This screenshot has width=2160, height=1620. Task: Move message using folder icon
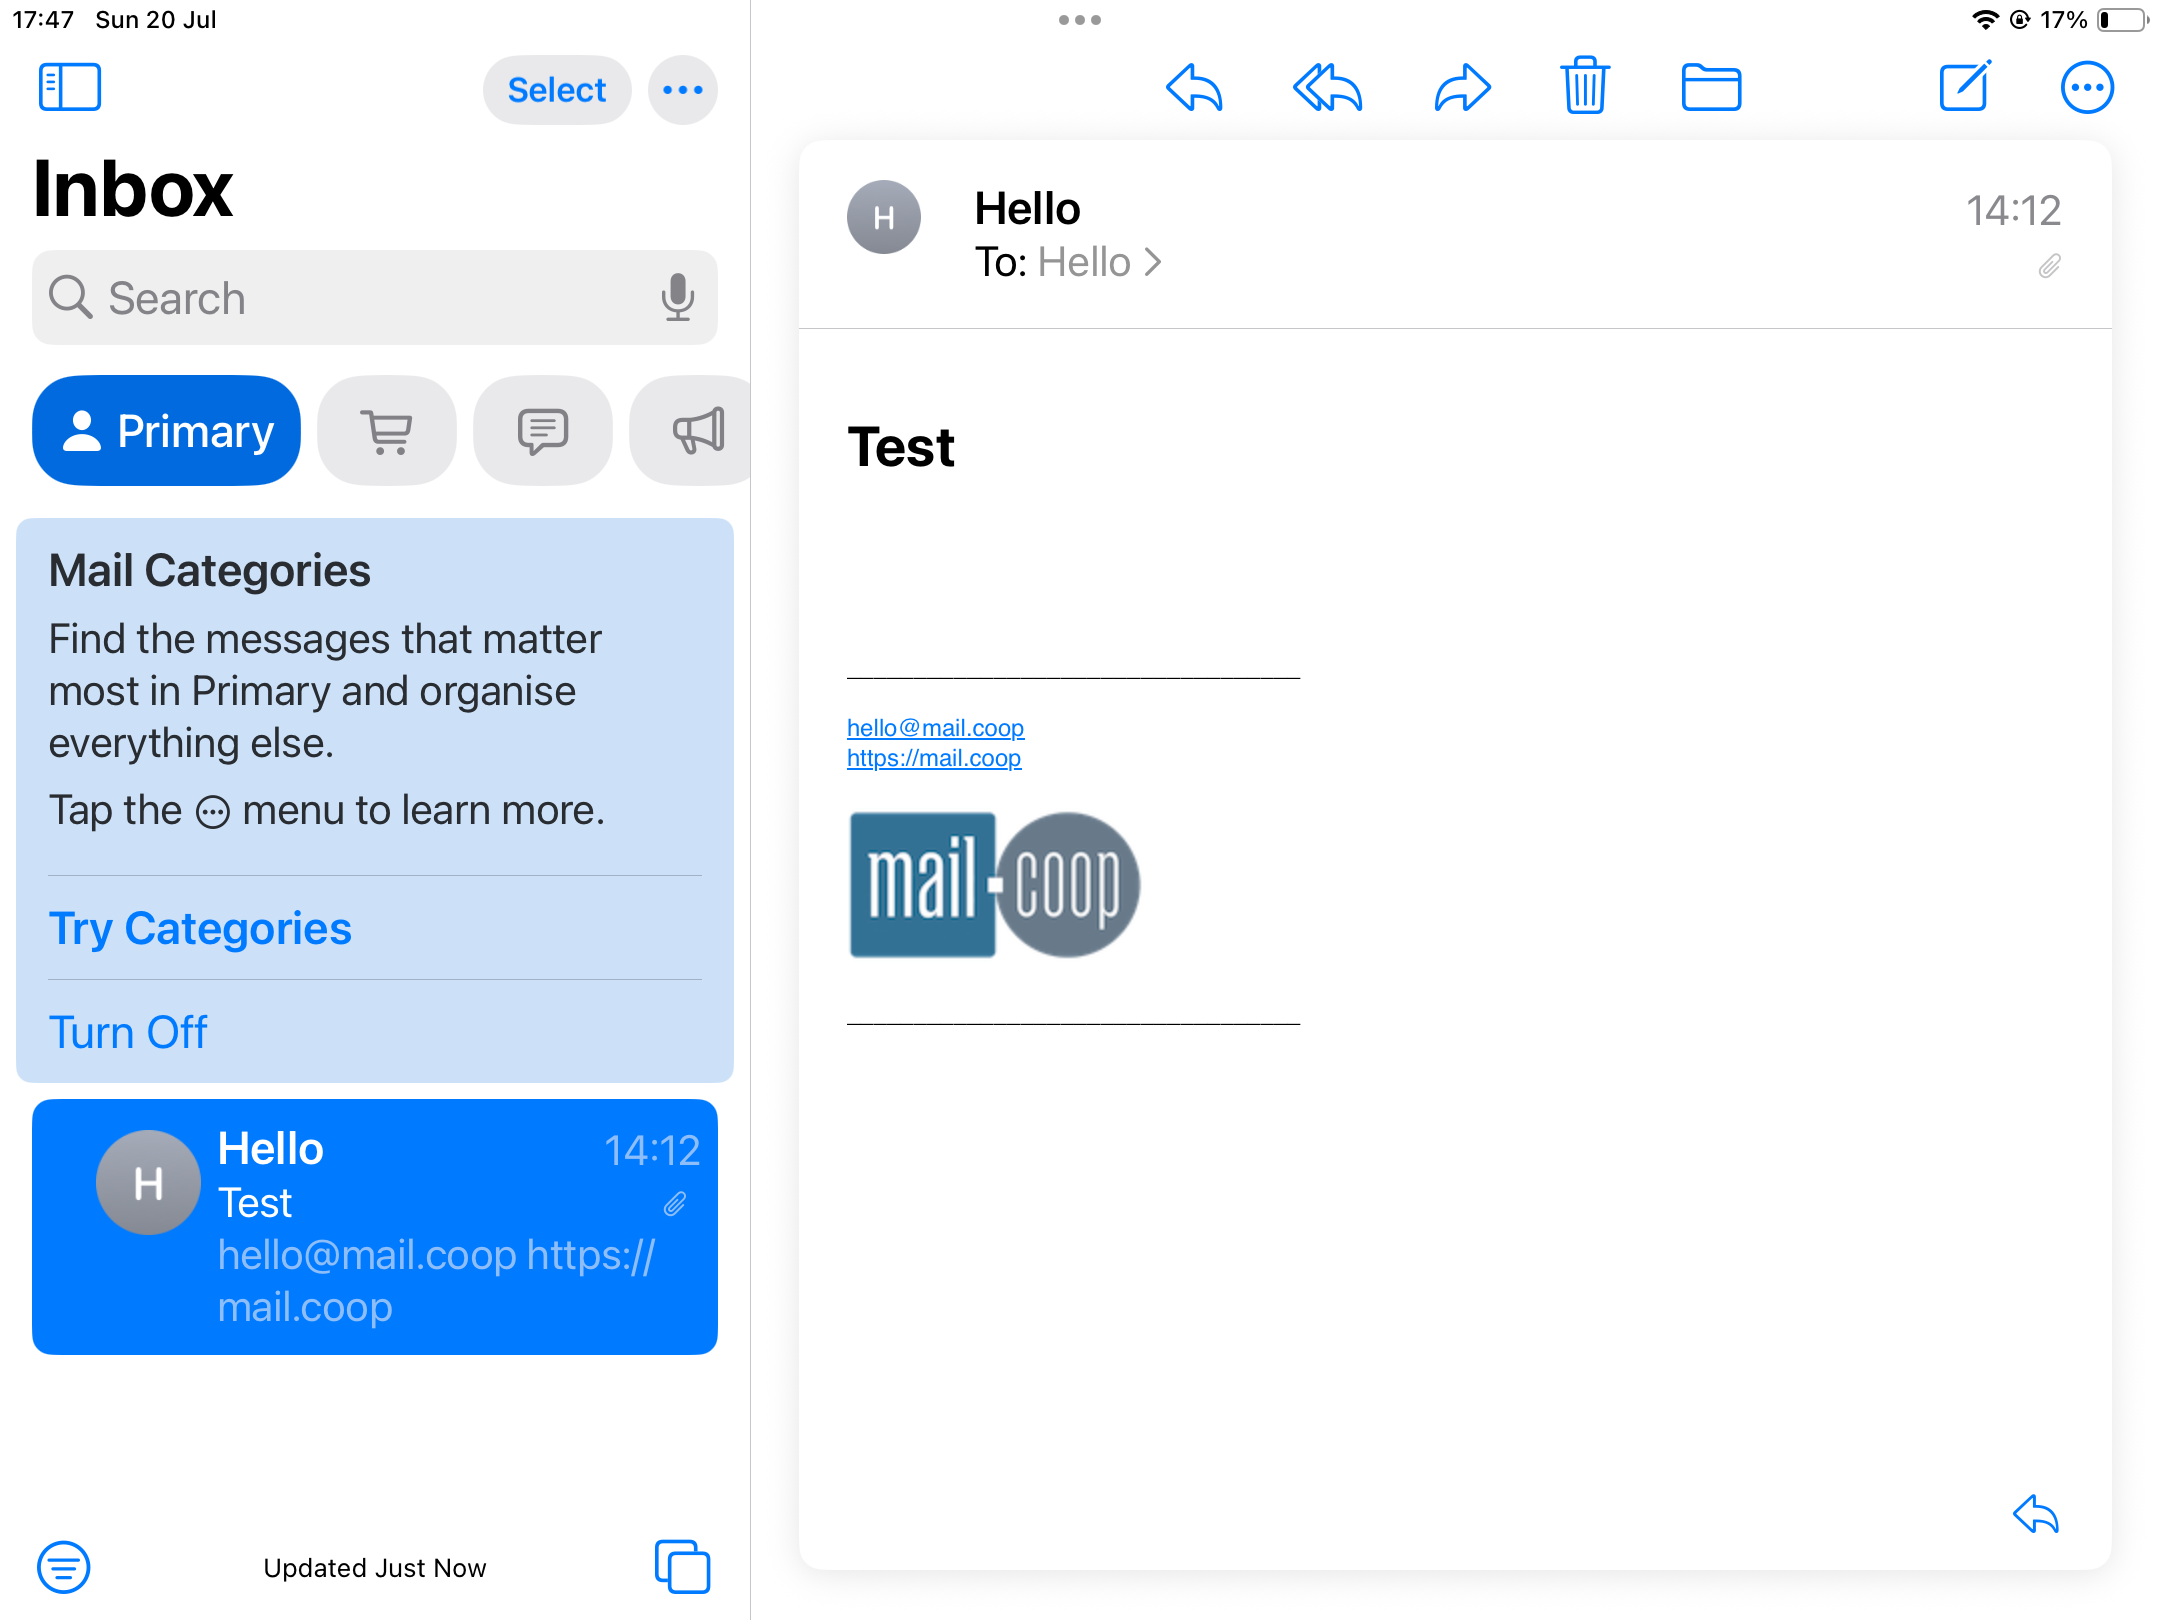1711,88
